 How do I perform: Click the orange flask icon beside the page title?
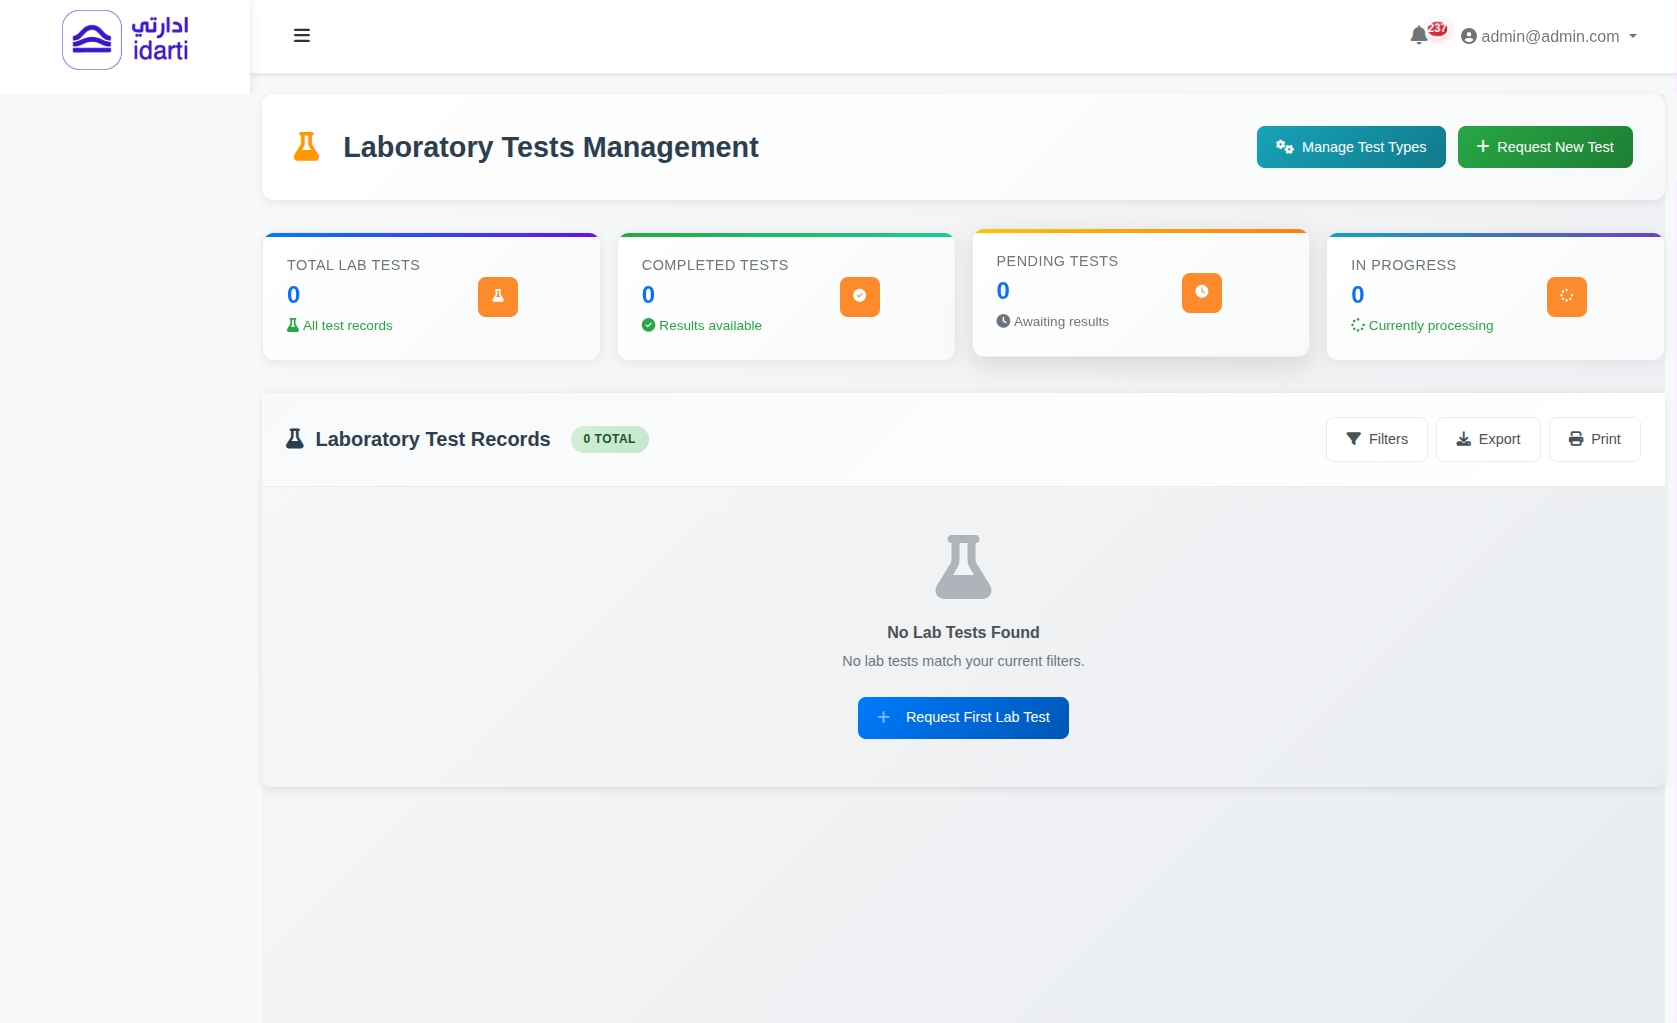click(306, 147)
